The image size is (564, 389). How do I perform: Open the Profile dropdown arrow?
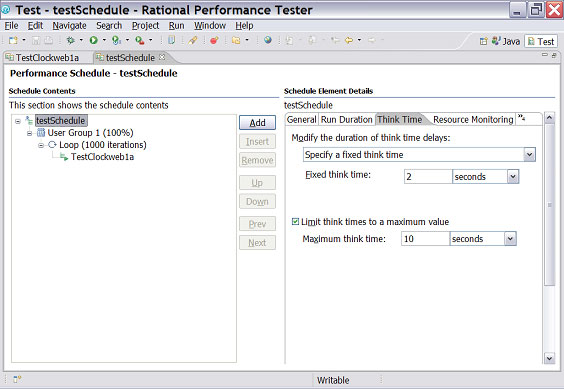[x=127, y=40]
